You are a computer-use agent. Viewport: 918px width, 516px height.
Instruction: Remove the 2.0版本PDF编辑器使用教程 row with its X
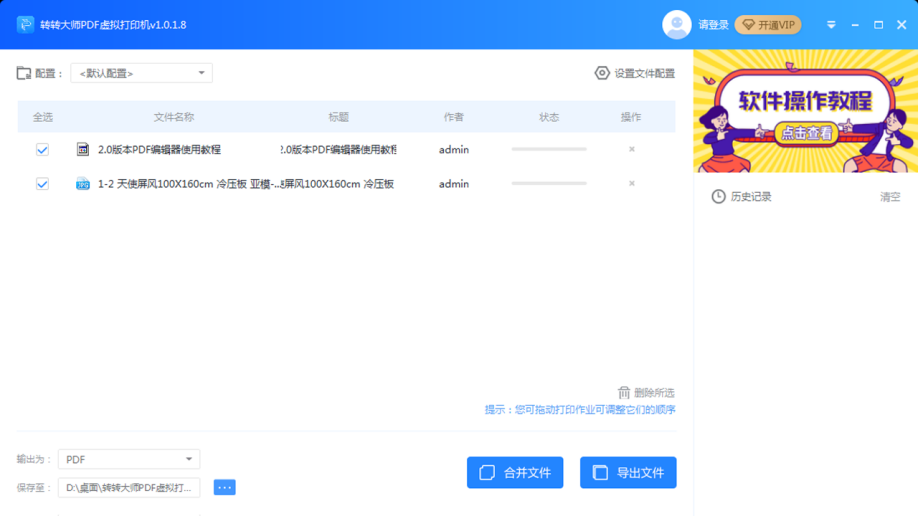(x=632, y=149)
